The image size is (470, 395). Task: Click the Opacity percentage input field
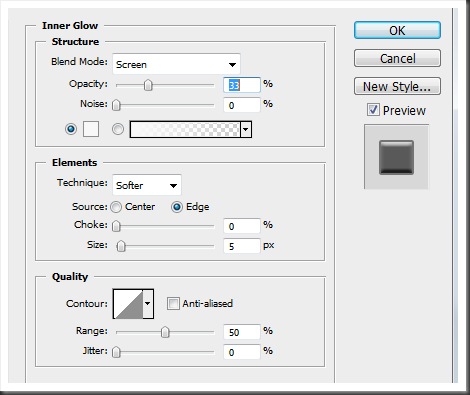(x=242, y=85)
